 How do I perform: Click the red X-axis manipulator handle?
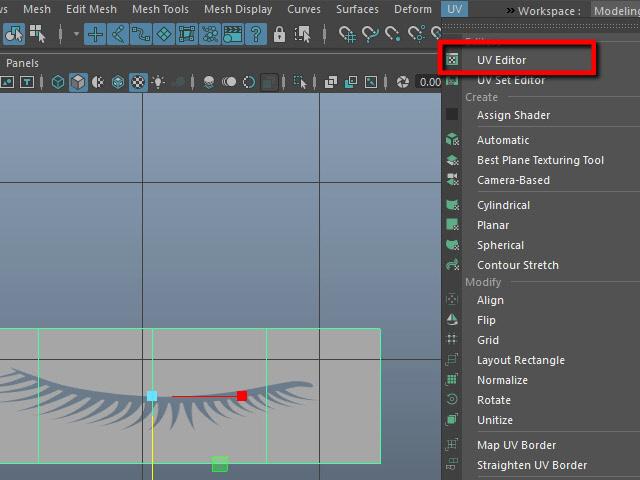(242, 396)
